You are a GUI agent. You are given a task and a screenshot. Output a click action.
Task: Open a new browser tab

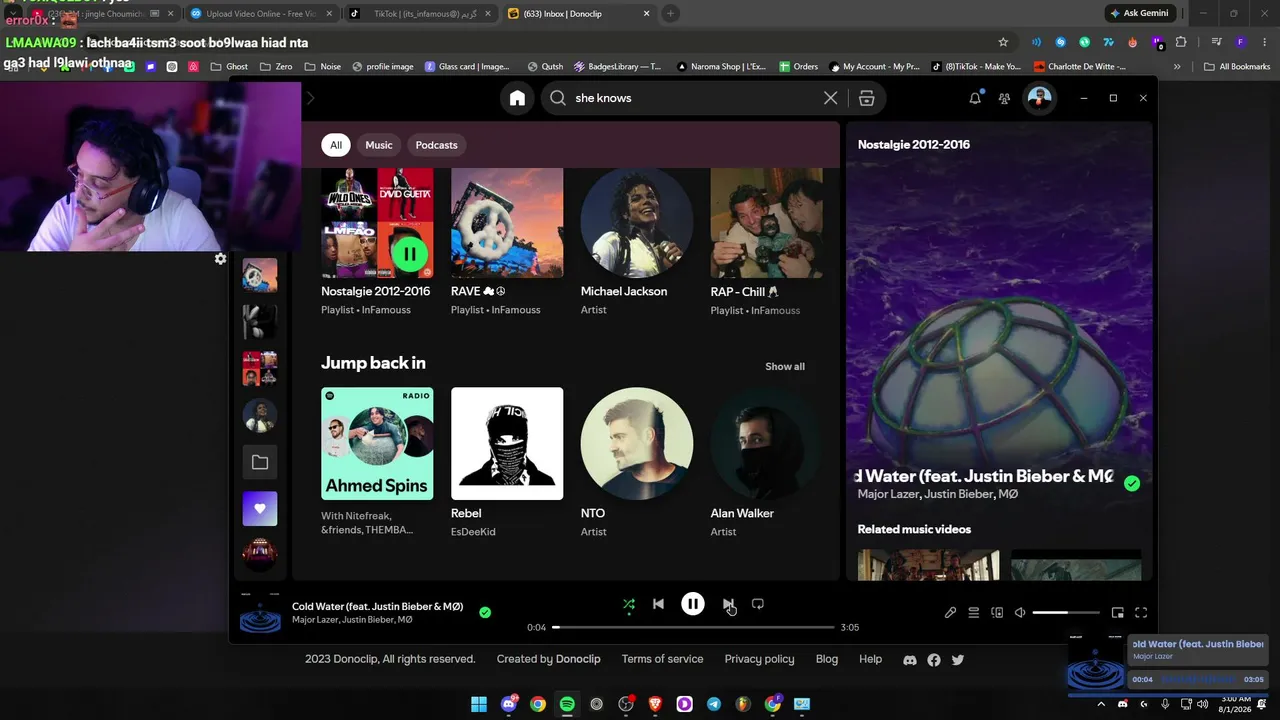click(671, 14)
